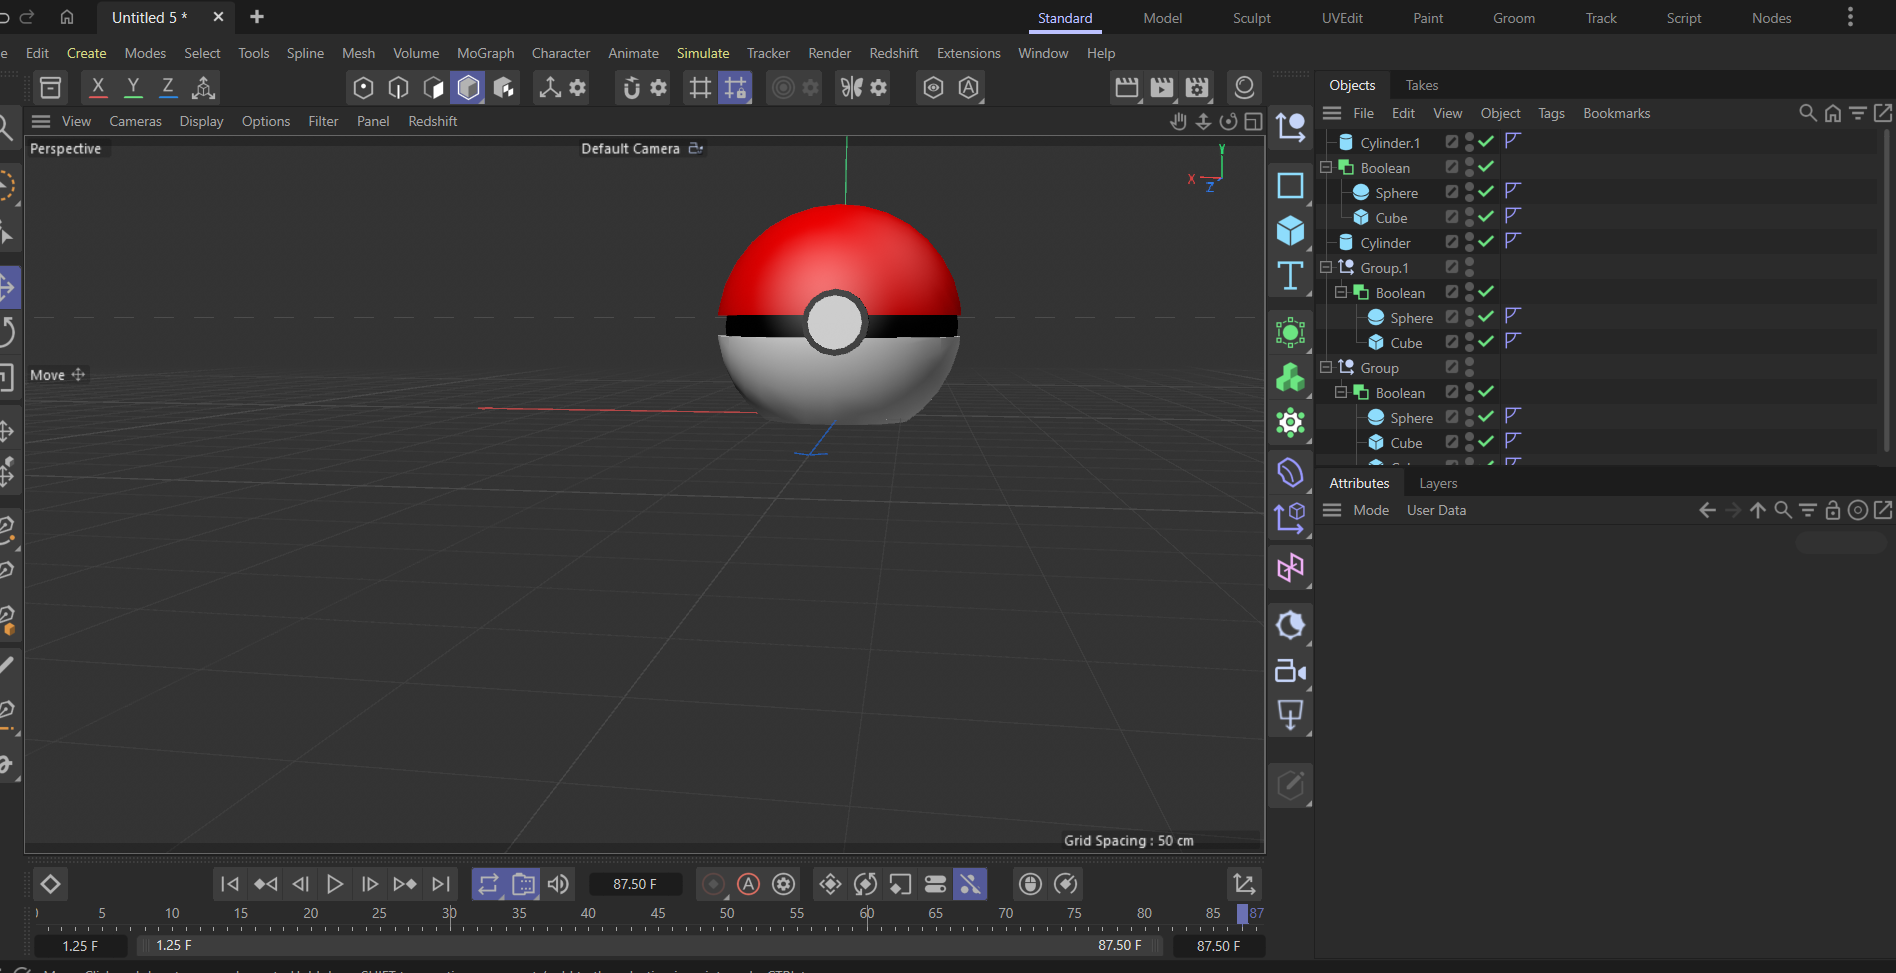Collapse the Group.1 hierarchy

(1326, 267)
